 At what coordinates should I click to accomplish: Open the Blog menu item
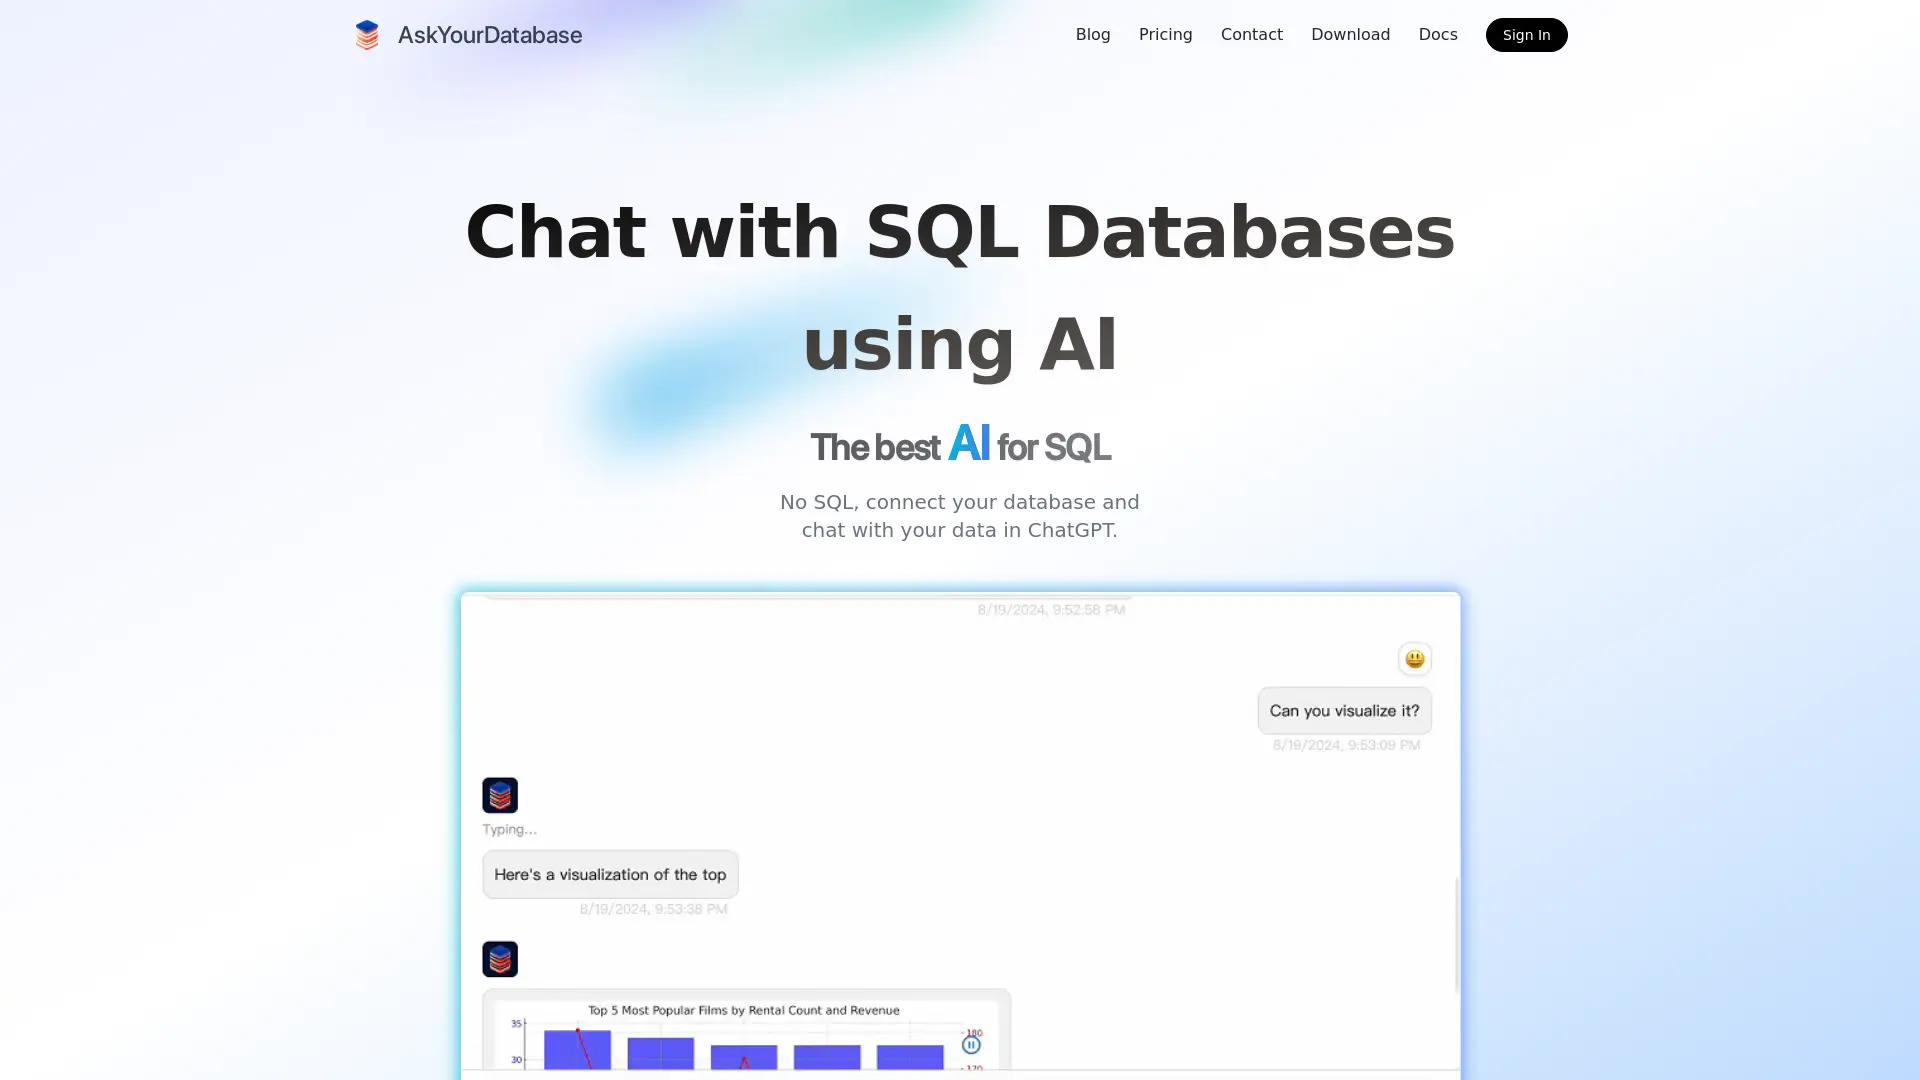(1092, 34)
